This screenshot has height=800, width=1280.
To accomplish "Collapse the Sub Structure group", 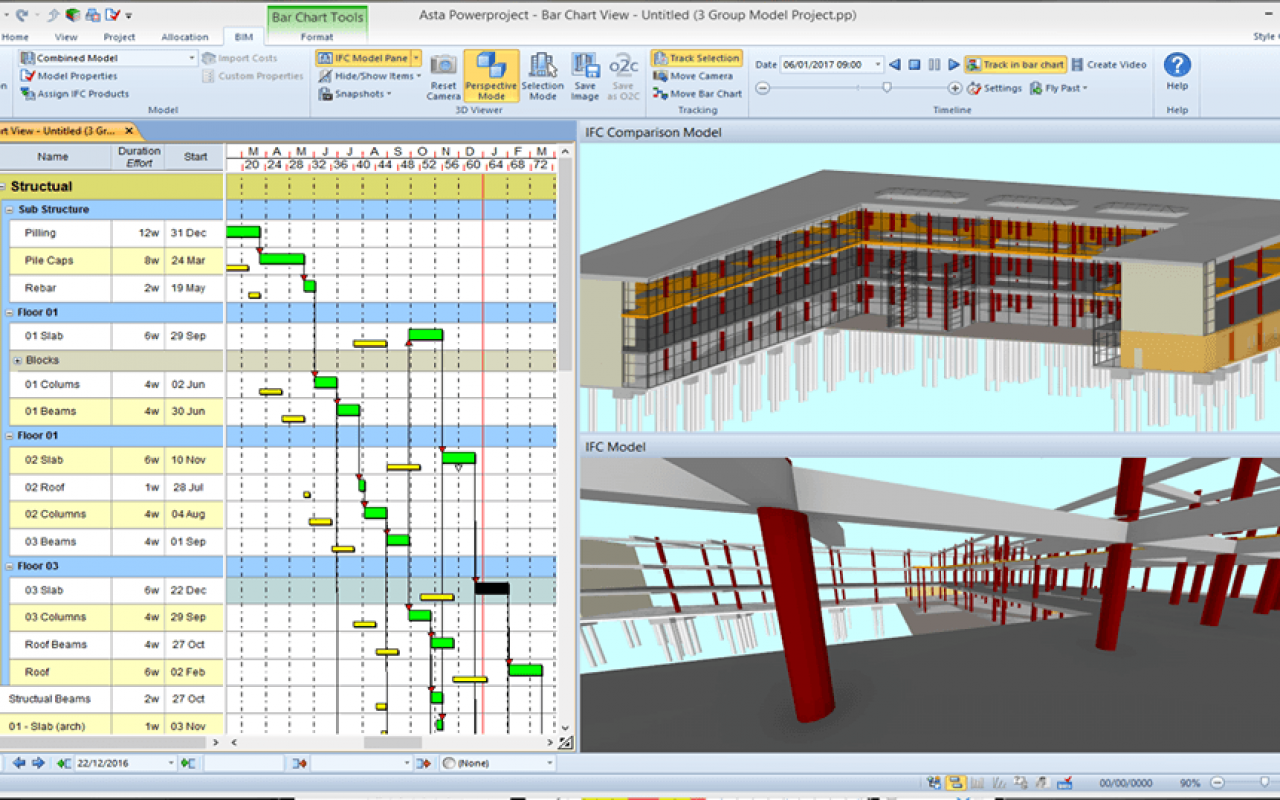I will (9, 210).
